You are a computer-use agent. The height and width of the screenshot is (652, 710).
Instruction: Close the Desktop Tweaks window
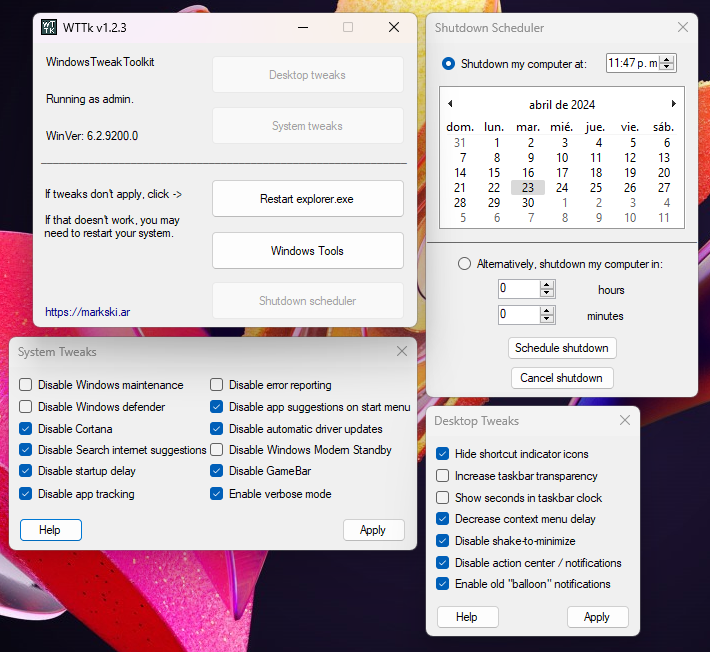coord(625,420)
